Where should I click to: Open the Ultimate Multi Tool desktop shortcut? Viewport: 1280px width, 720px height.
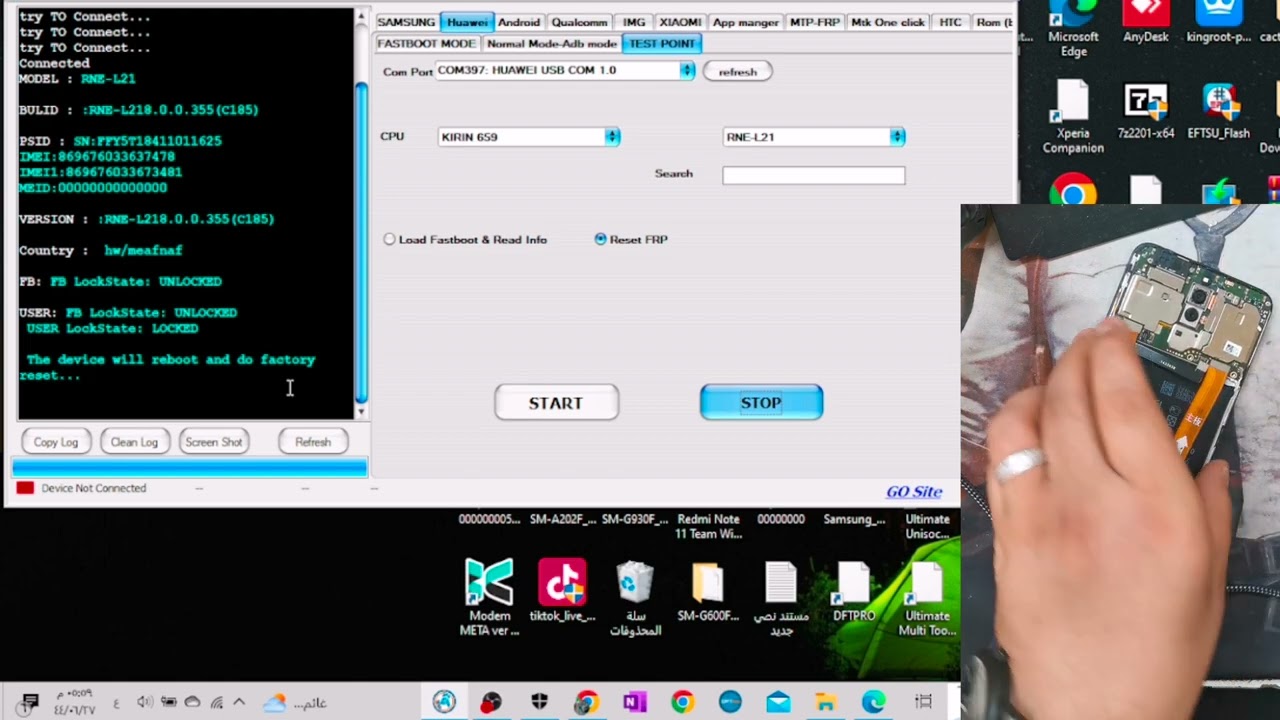click(x=927, y=597)
